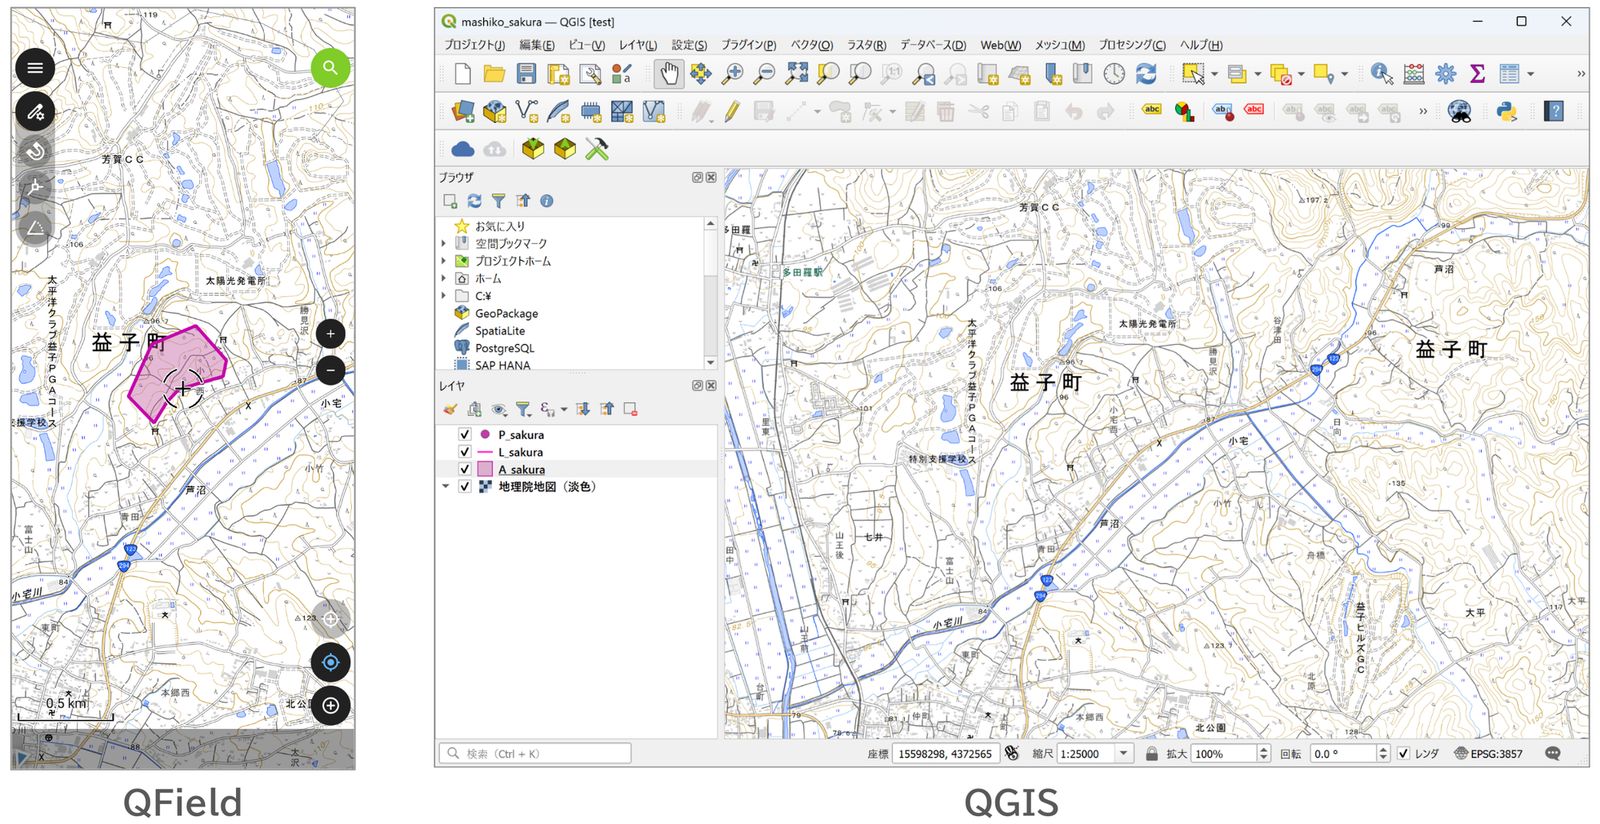
Task: Tap the QField zoom out minus button
Action: [330, 370]
